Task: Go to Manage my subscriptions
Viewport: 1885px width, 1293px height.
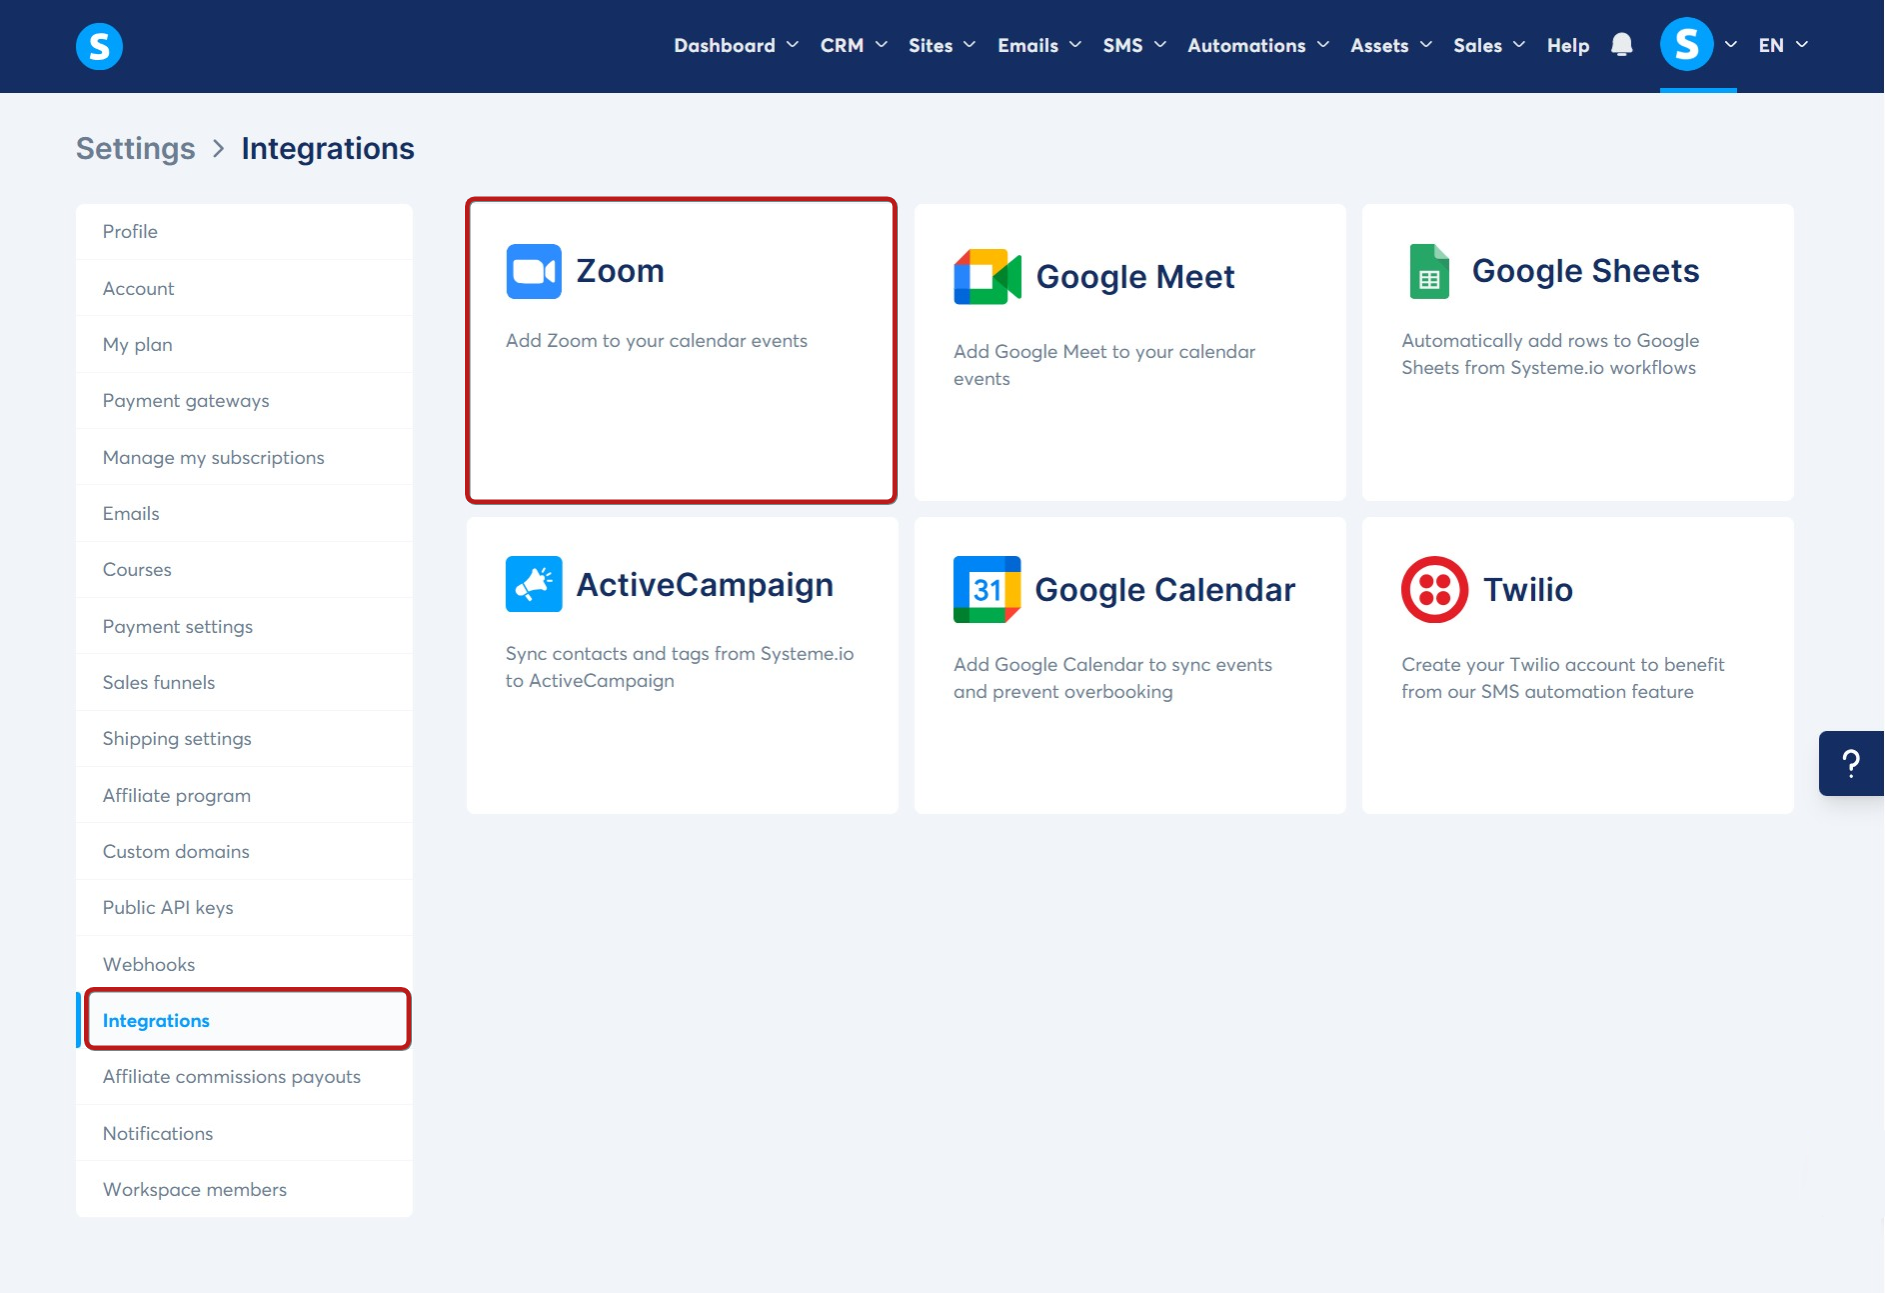Action: pos(244,458)
